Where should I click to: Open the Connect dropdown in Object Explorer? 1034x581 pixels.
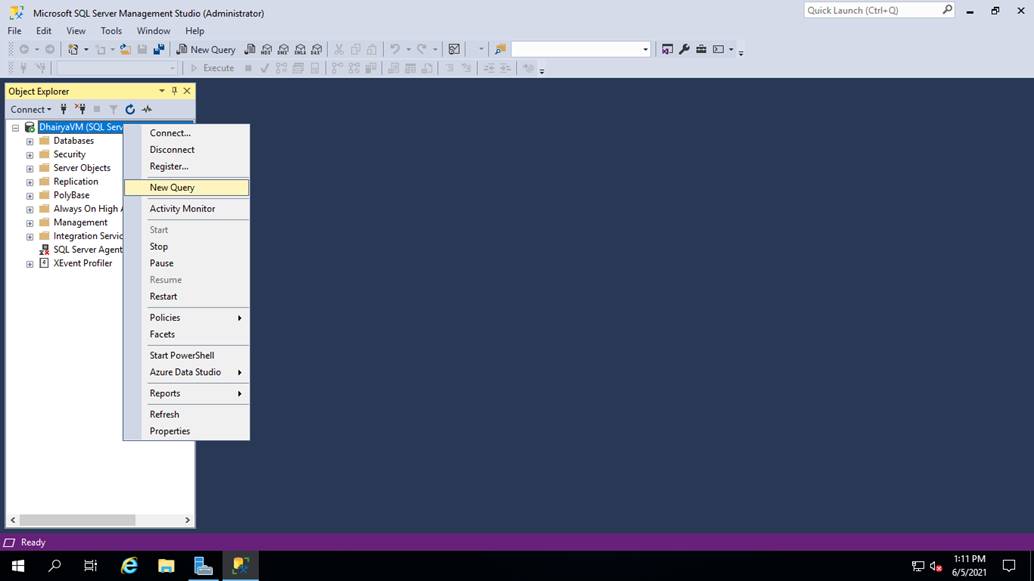[30, 109]
